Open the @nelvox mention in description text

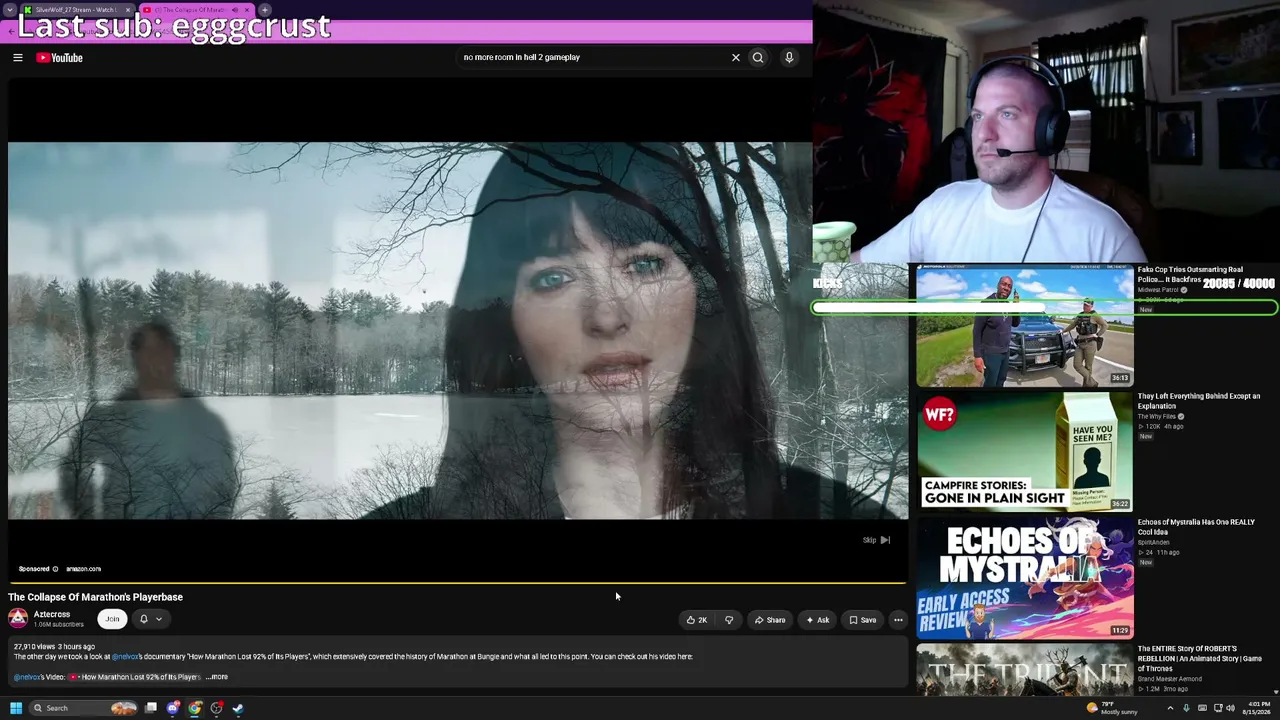pos(125,657)
